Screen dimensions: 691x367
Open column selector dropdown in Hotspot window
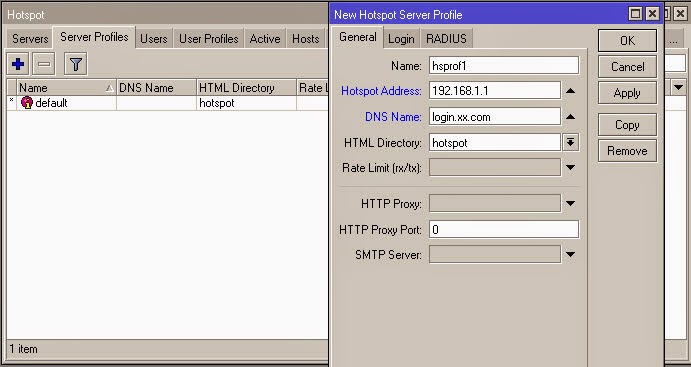(x=679, y=88)
